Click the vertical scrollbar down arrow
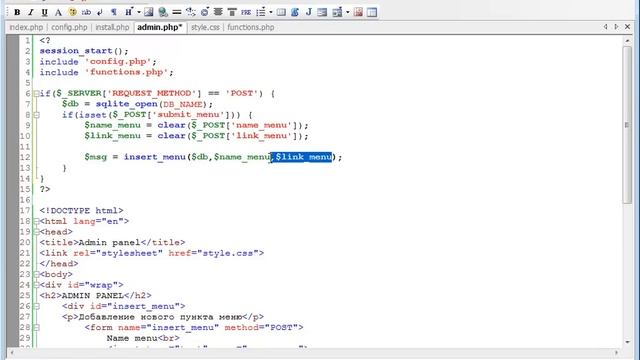This screenshot has height=360, width=640. [x=627, y=342]
